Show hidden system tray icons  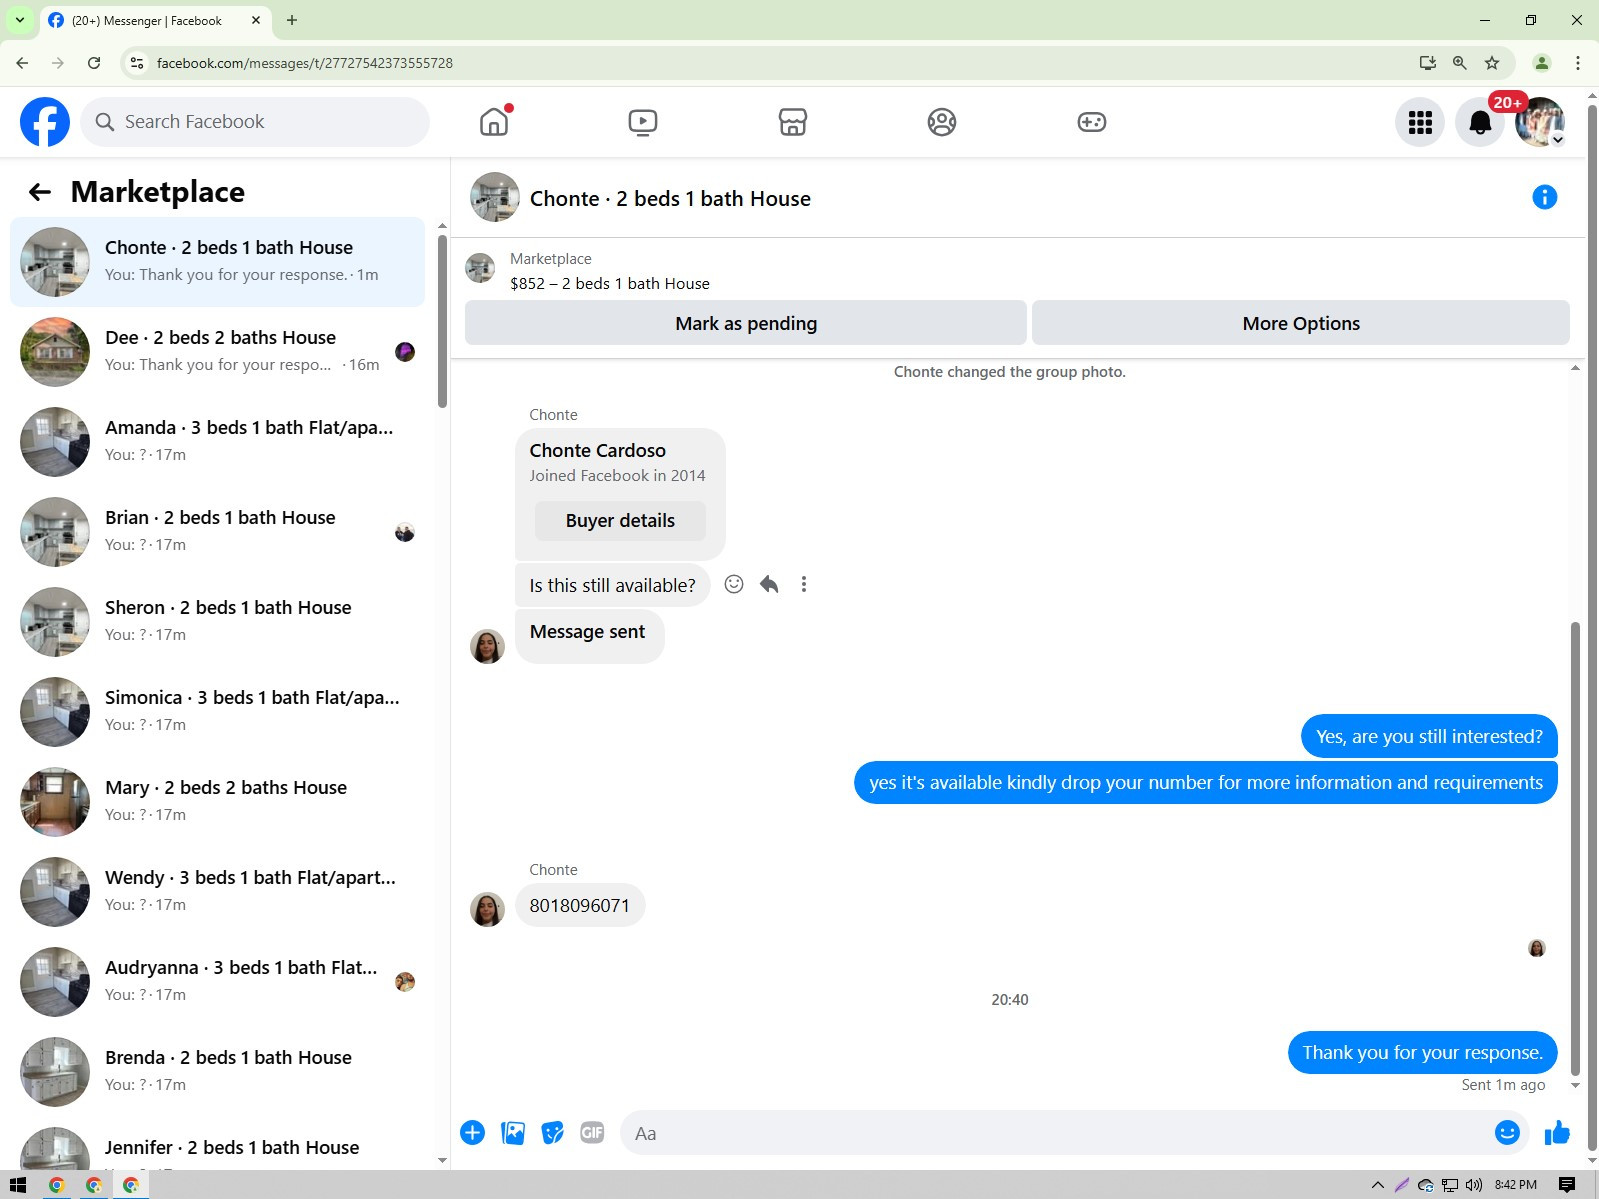pyautogui.click(x=1378, y=1185)
